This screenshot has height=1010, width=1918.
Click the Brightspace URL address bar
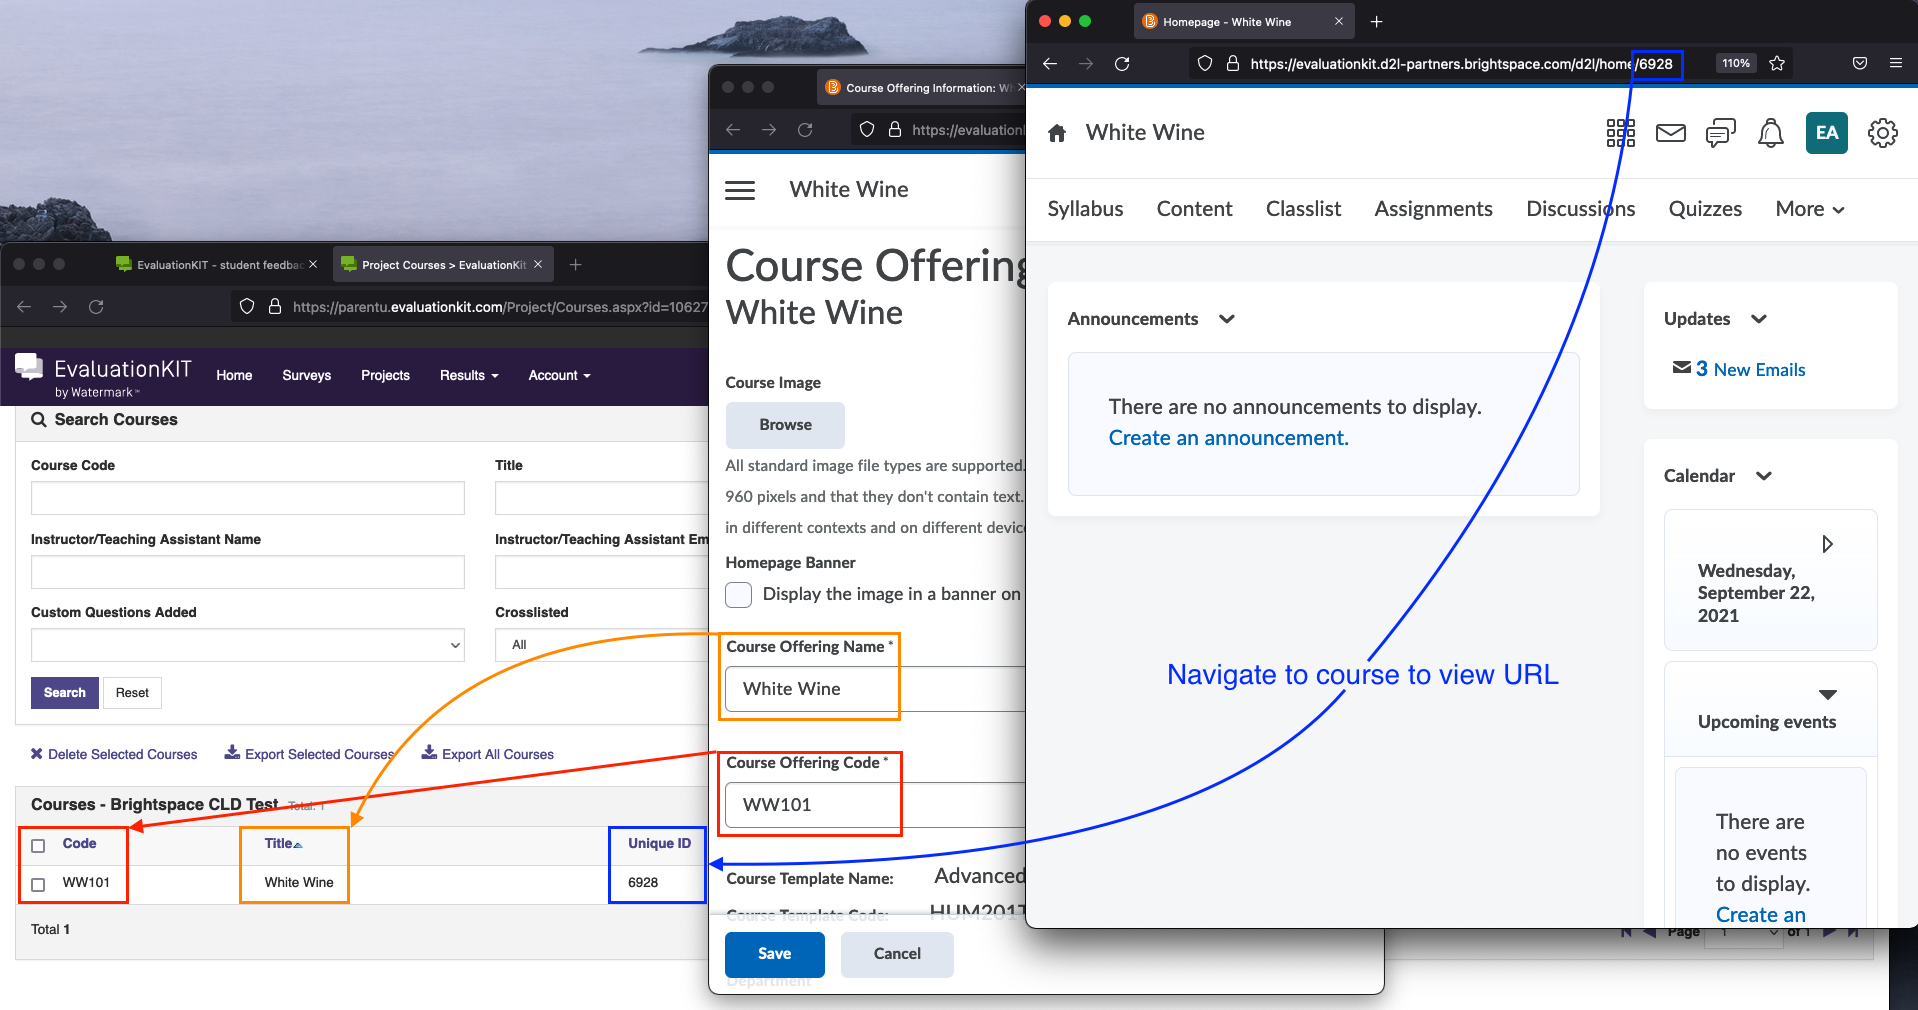1461,64
